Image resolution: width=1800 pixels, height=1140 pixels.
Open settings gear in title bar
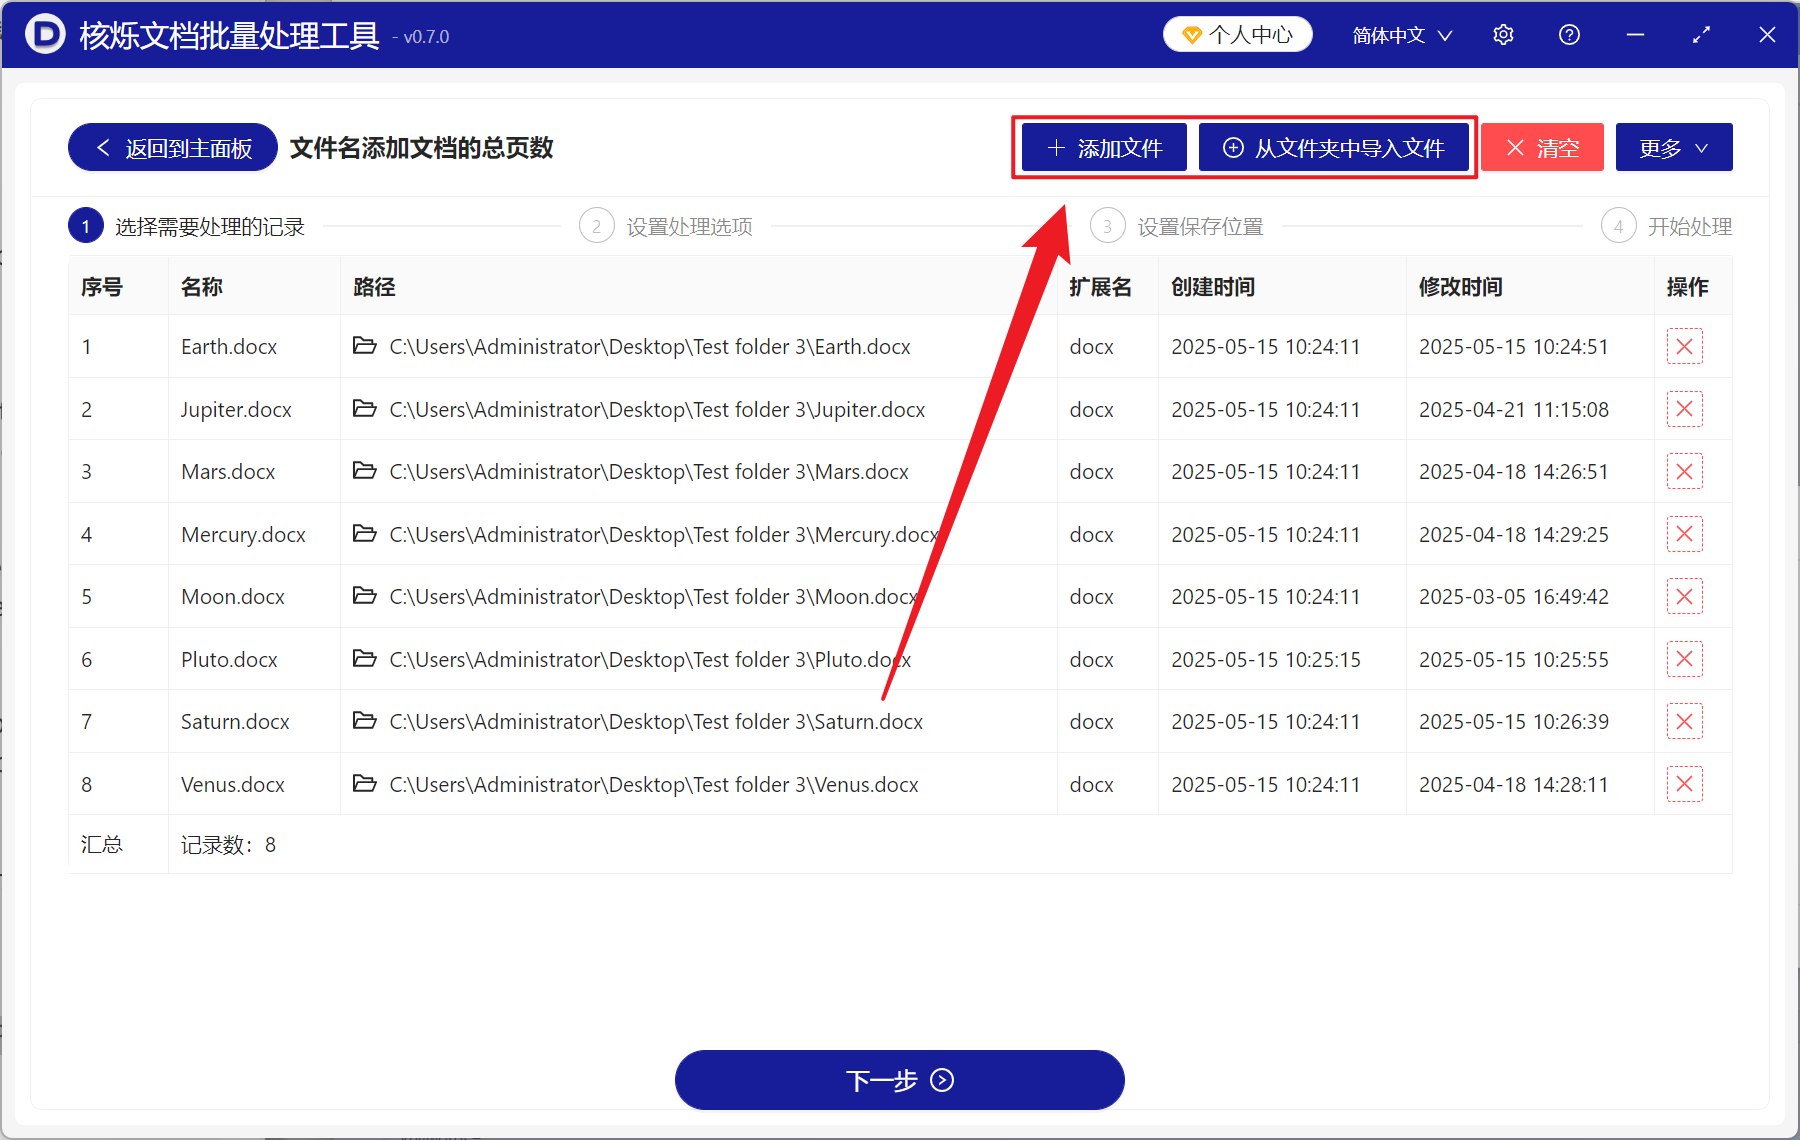click(x=1503, y=35)
